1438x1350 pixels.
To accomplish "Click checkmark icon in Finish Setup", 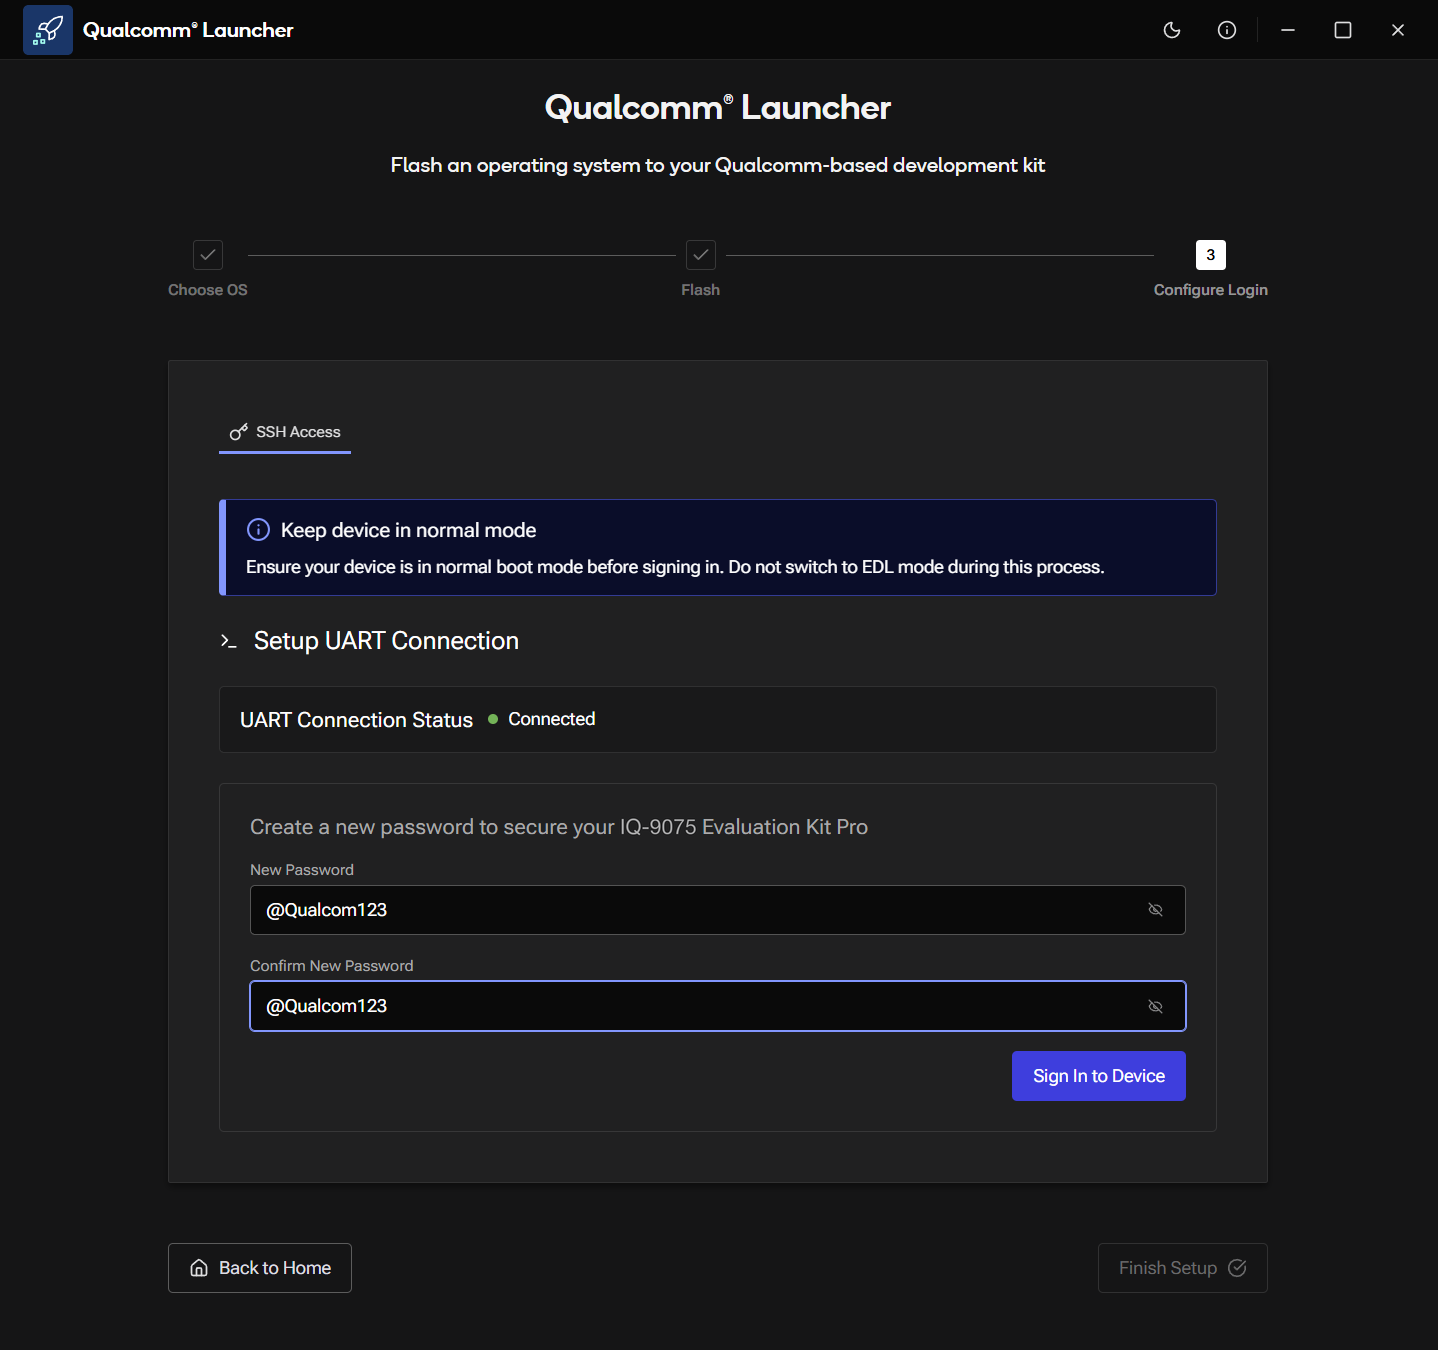I will [1237, 1268].
